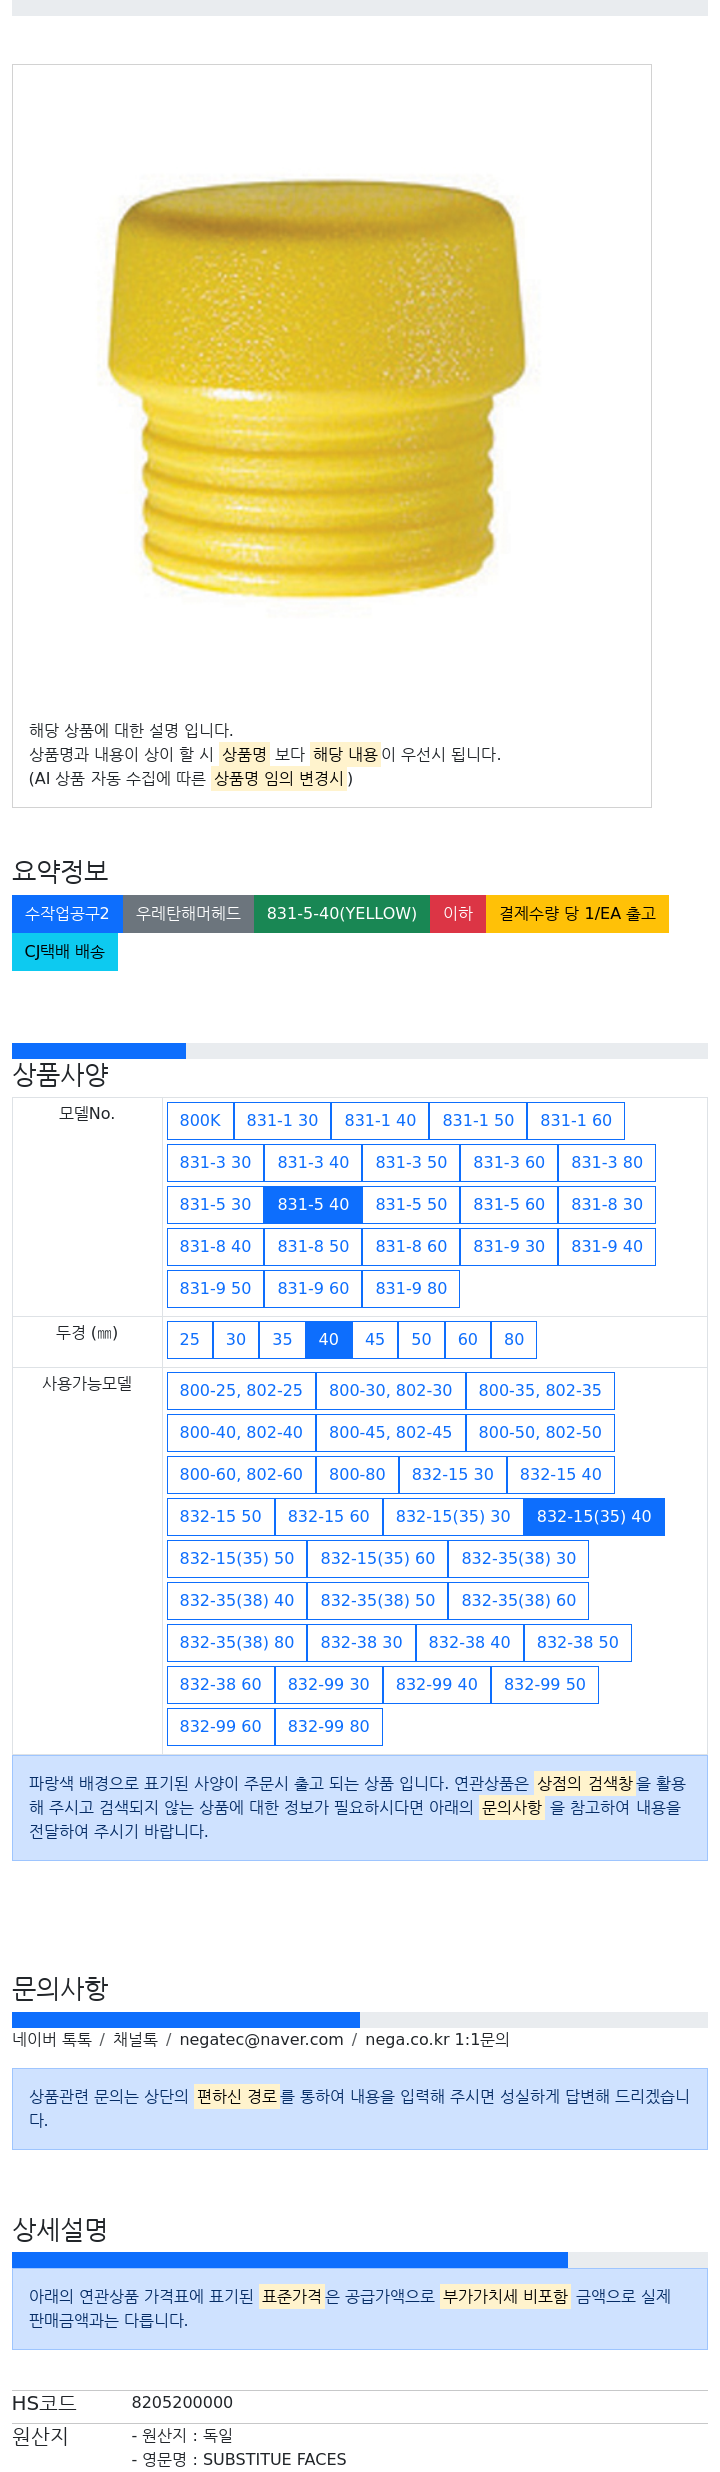Click the 수작업공구2 category tag
720x2472 pixels.
click(x=67, y=914)
